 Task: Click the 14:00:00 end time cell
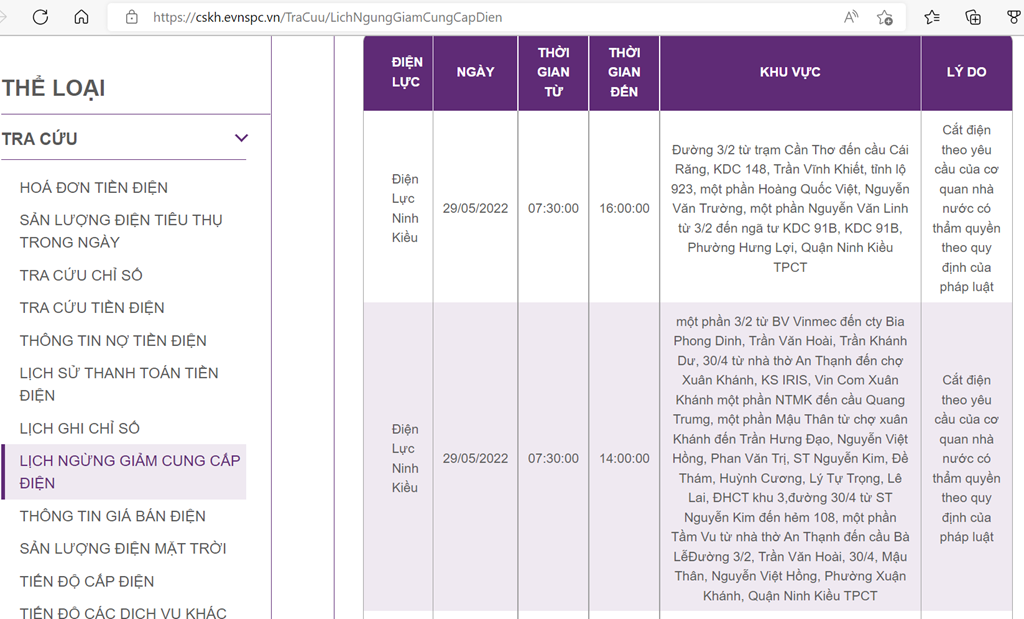tap(624, 458)
